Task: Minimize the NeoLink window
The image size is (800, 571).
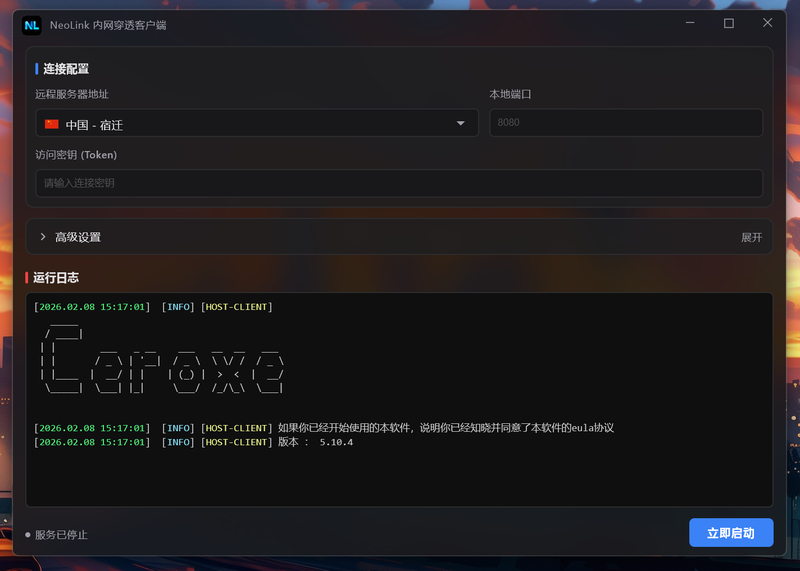Action: (x=690, y=23)
